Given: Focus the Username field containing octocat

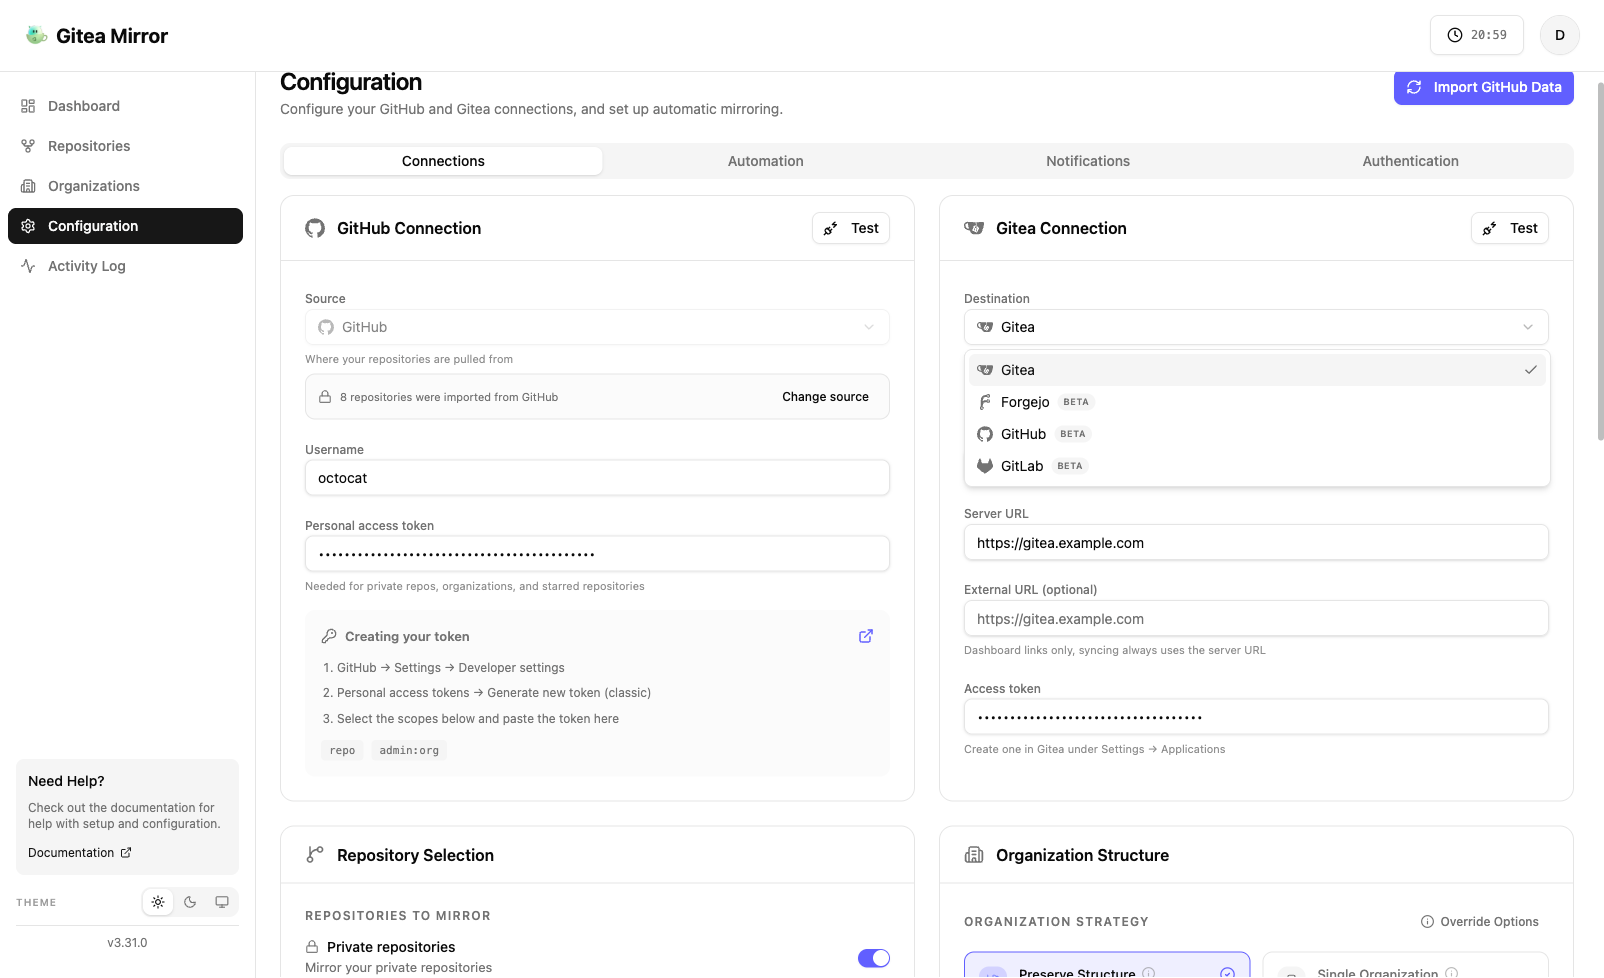Looking at the screenshot, I should [x=597, y=478].
